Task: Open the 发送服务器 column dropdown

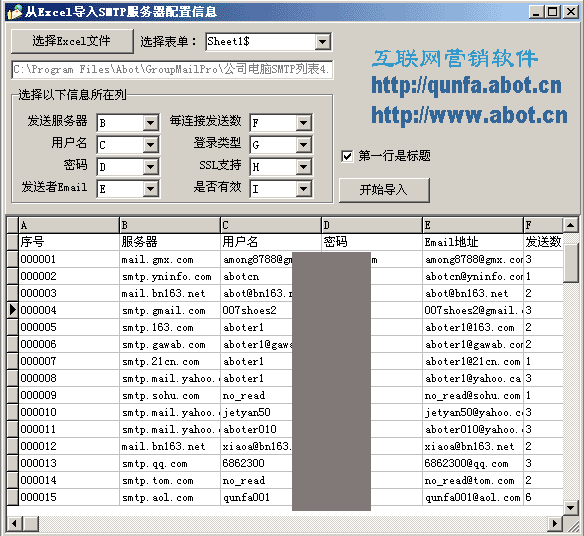Action: [x=150, y=123]
